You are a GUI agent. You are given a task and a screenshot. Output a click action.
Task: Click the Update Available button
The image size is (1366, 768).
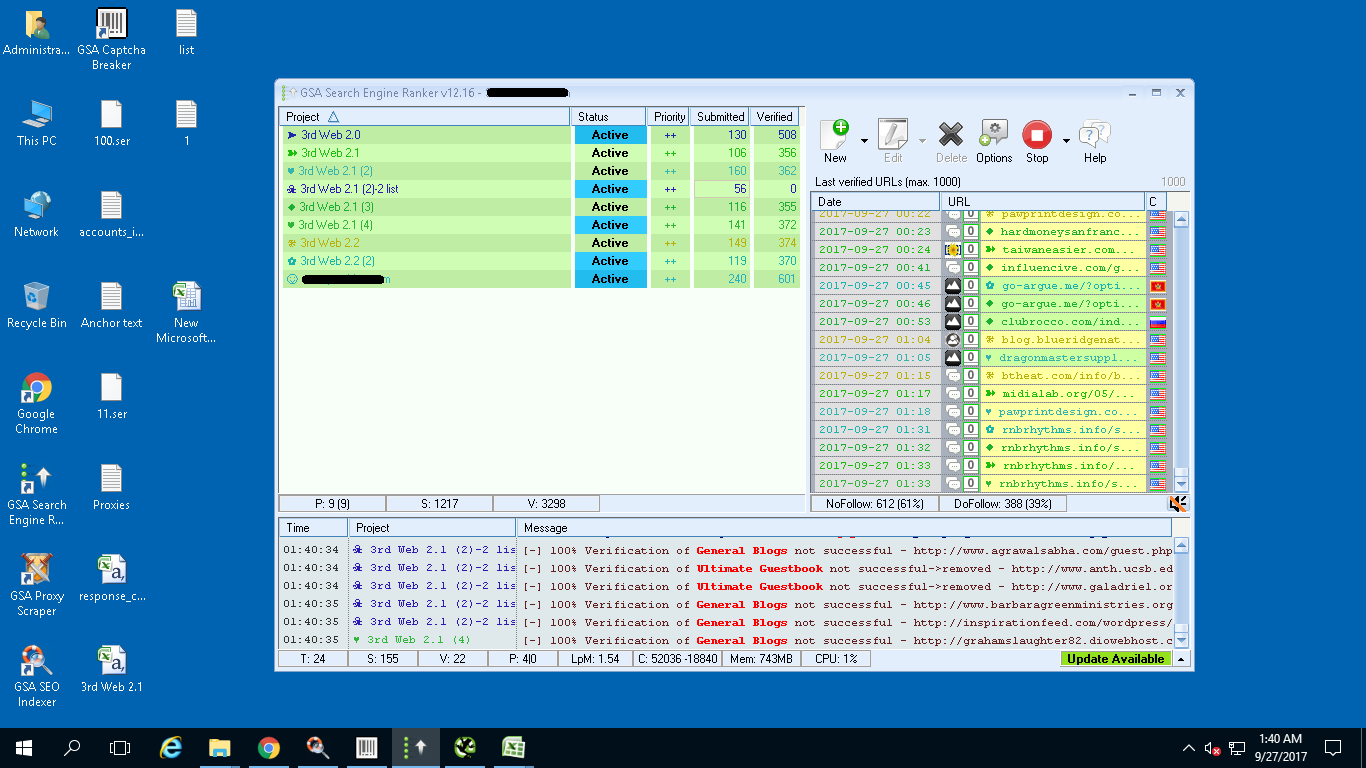pyautogui.click(x=1115, y=659)
